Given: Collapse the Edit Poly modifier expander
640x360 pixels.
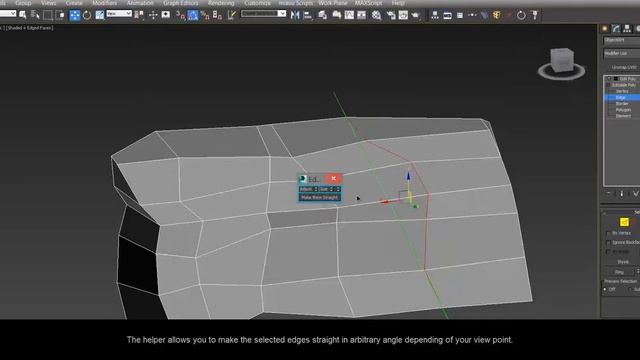Looking at the screenshot, I should click(609, 79).
